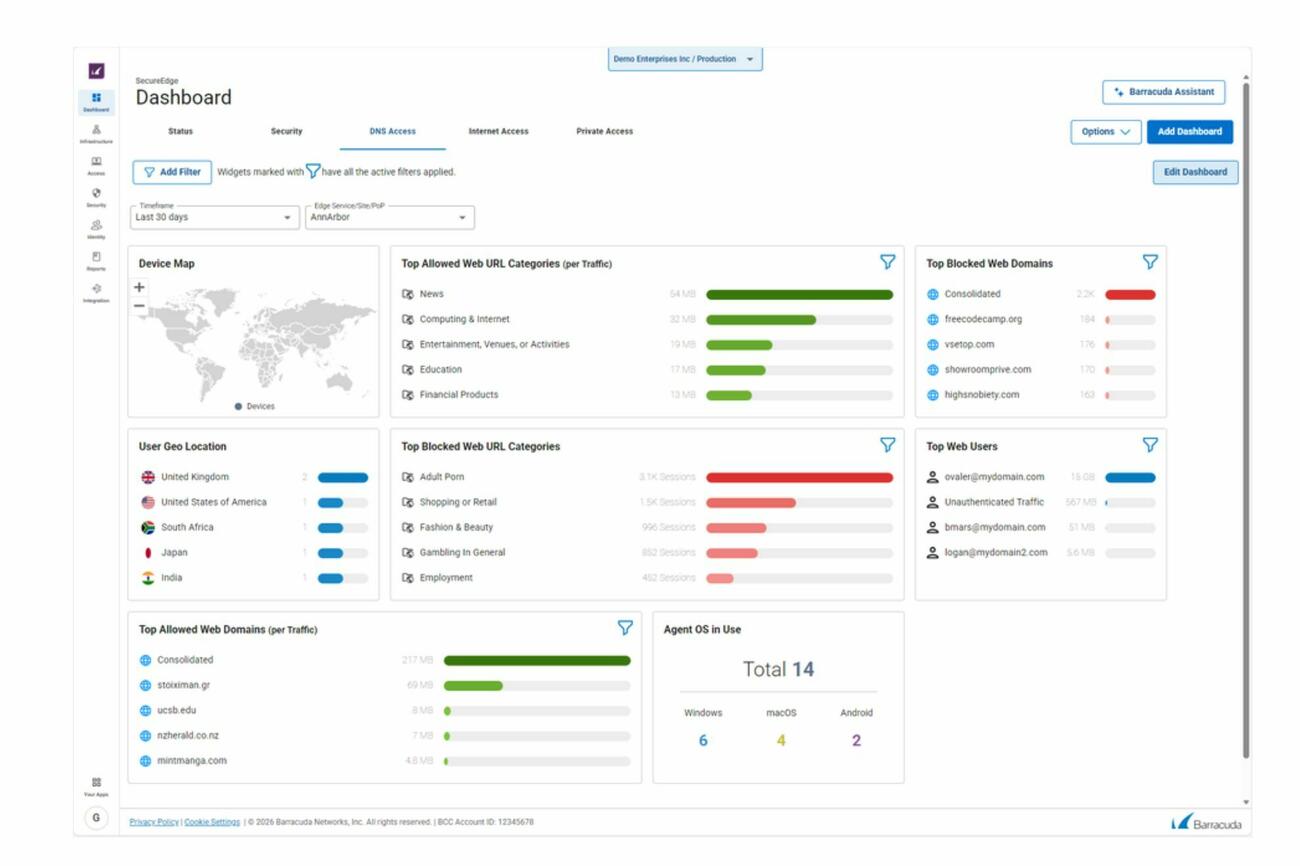
Task: Expand the Options dropdown button
Action: [1105, 132]
